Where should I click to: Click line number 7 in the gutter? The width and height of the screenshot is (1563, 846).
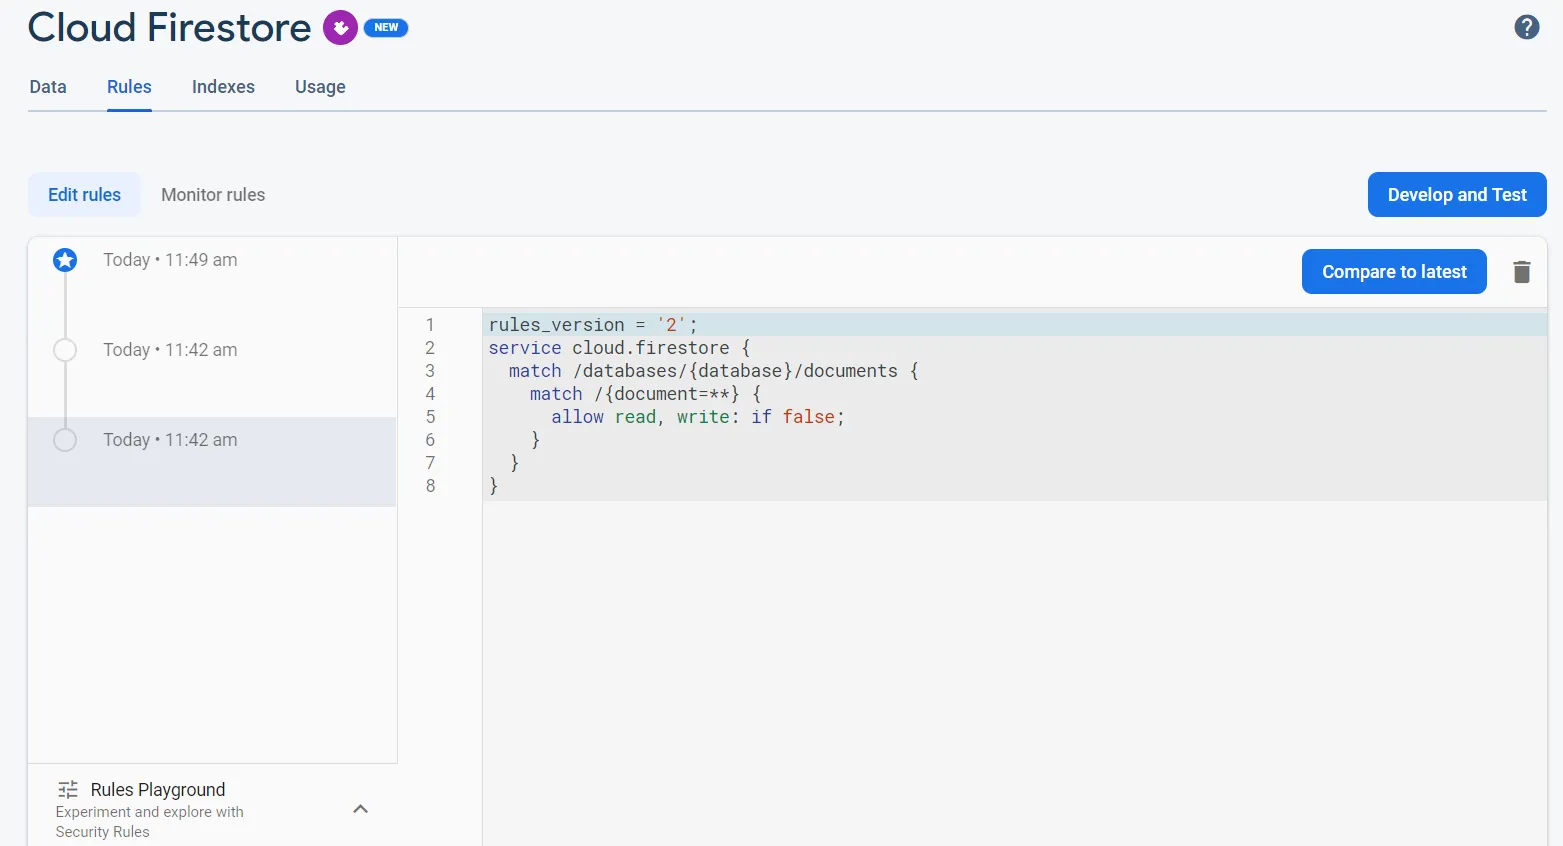(430, 463)
